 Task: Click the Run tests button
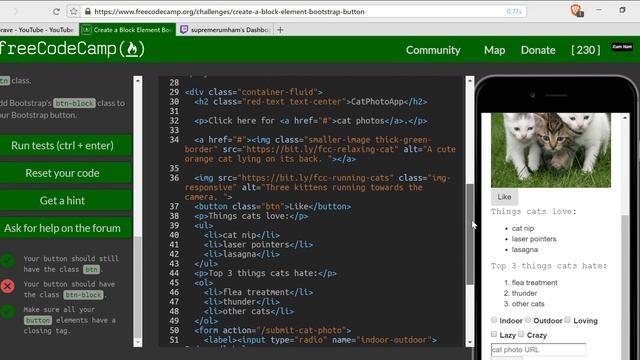coord(65,145)
